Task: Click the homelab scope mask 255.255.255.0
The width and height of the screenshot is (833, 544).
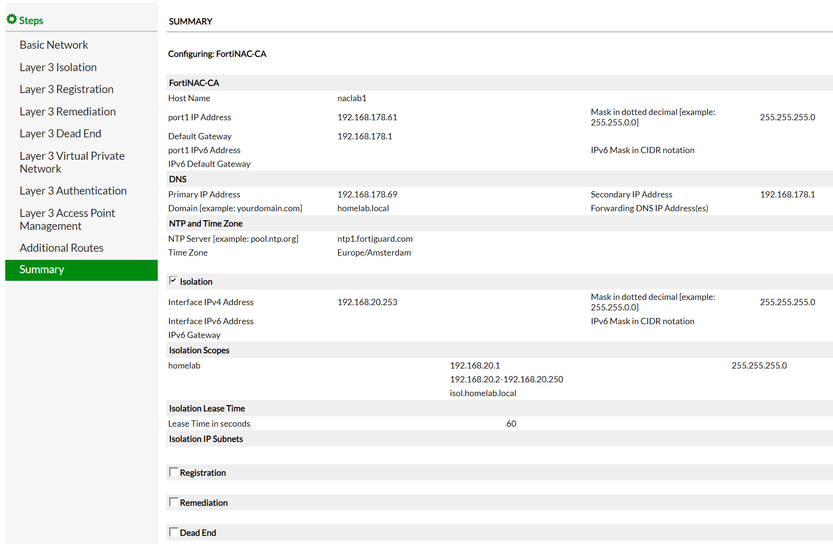Action: [x=759, y=366]
